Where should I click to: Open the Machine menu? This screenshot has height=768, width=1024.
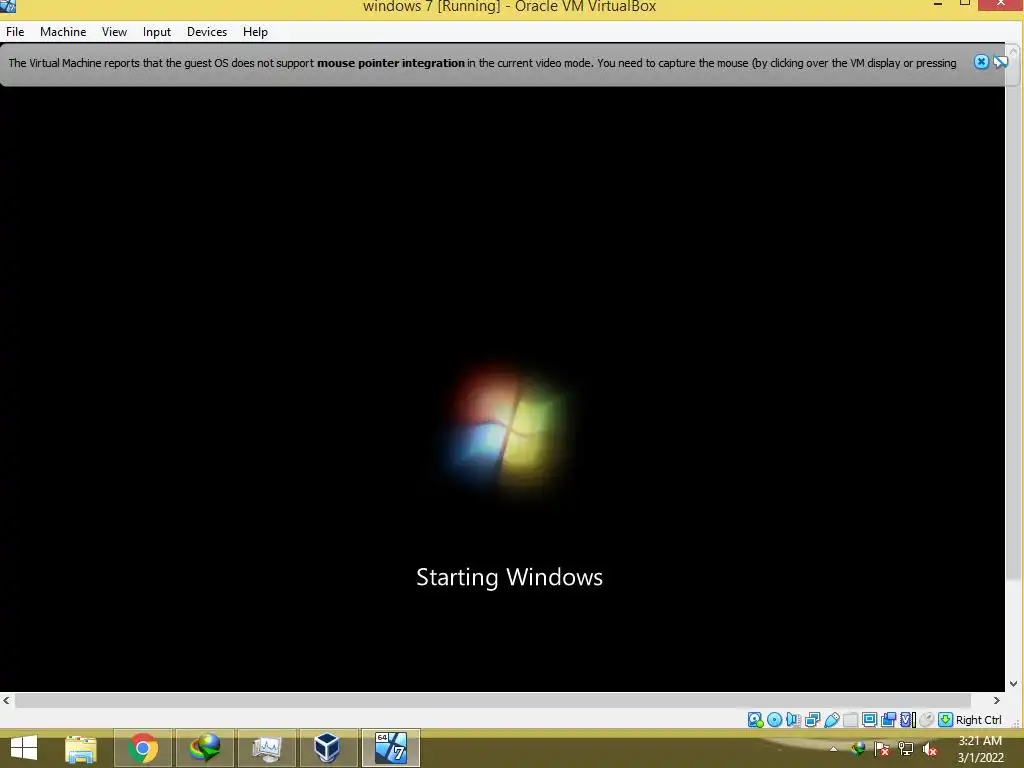pos(63,32)
